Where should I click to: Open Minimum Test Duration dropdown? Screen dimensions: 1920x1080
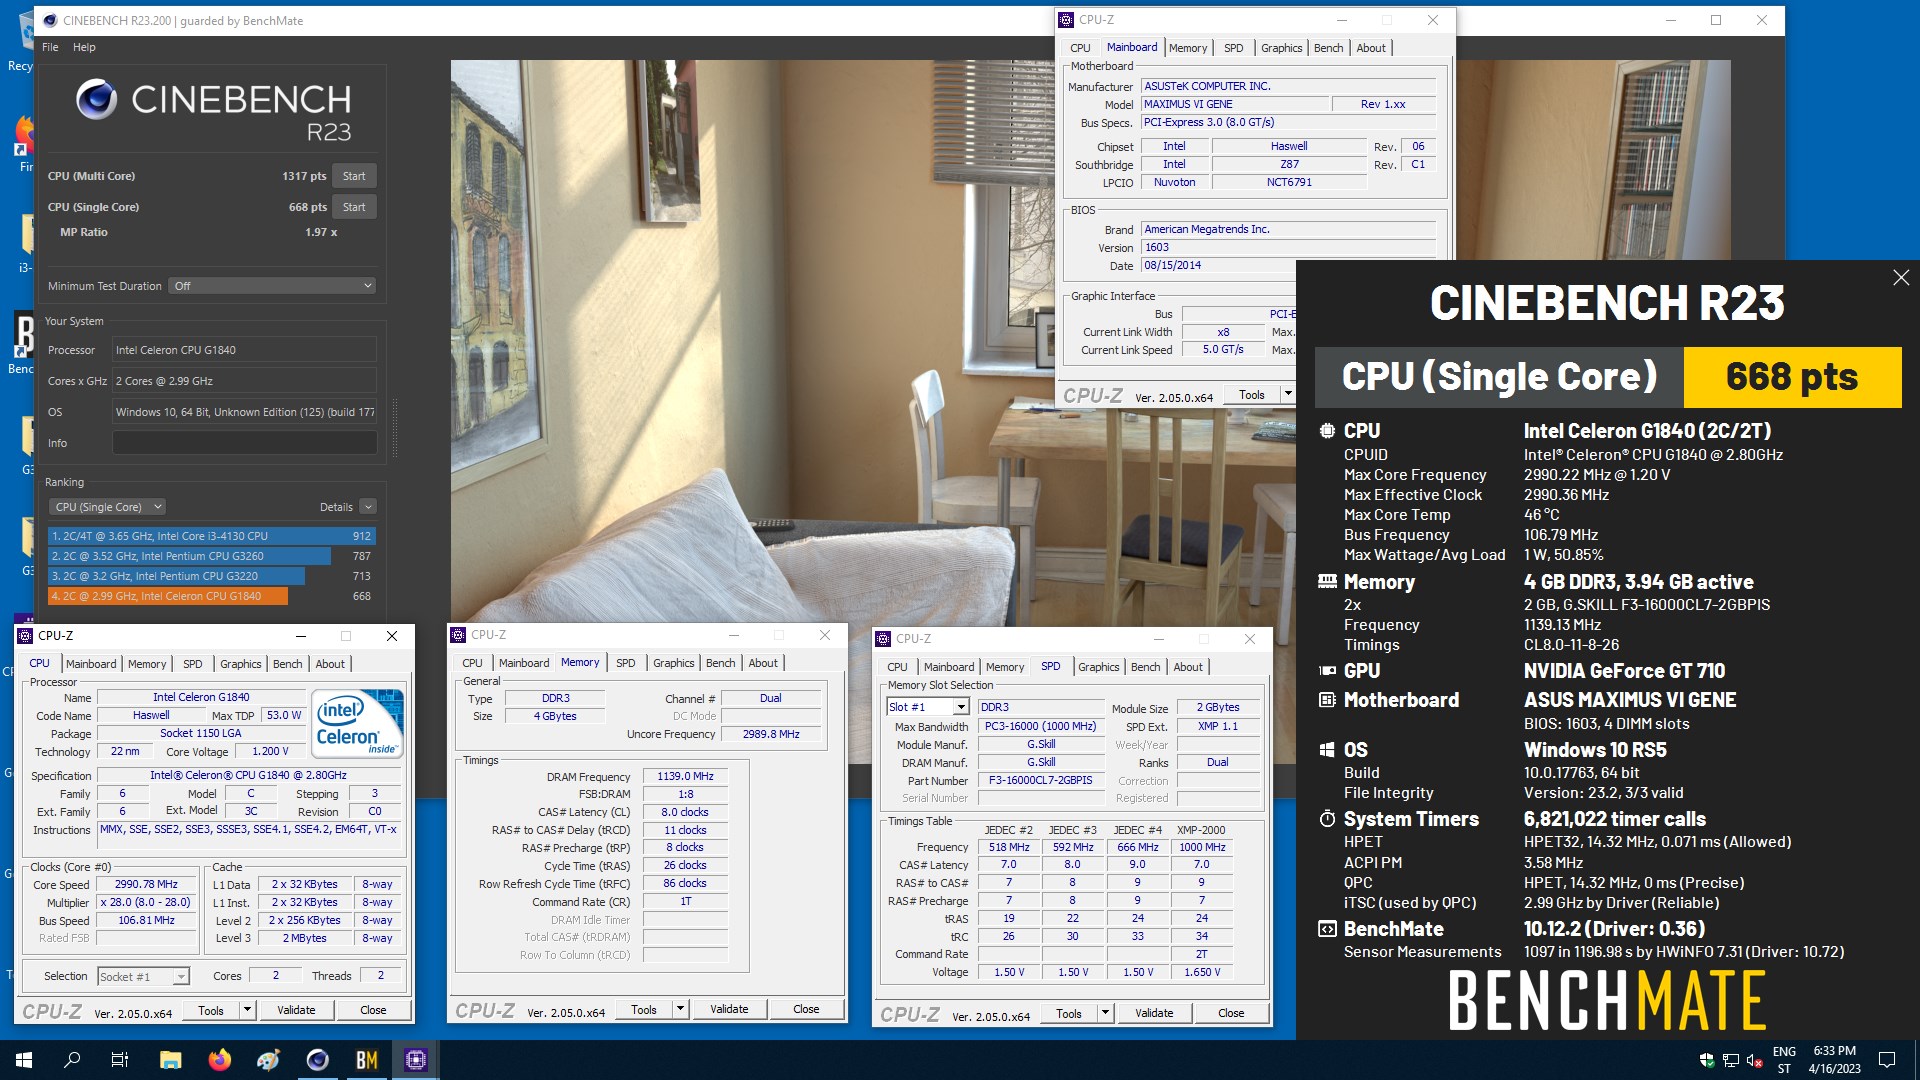click(272, 286)
